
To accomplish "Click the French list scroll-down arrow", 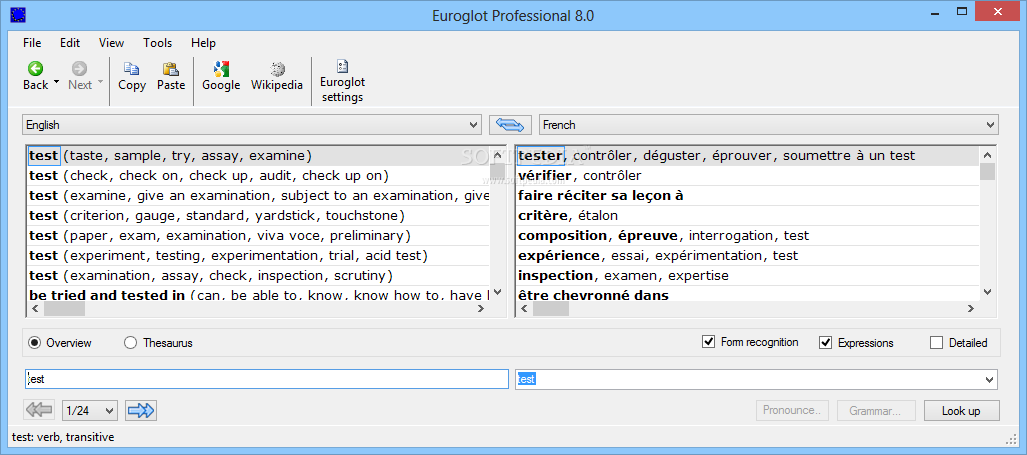I will pyautogui.click(x=988, y=293).
